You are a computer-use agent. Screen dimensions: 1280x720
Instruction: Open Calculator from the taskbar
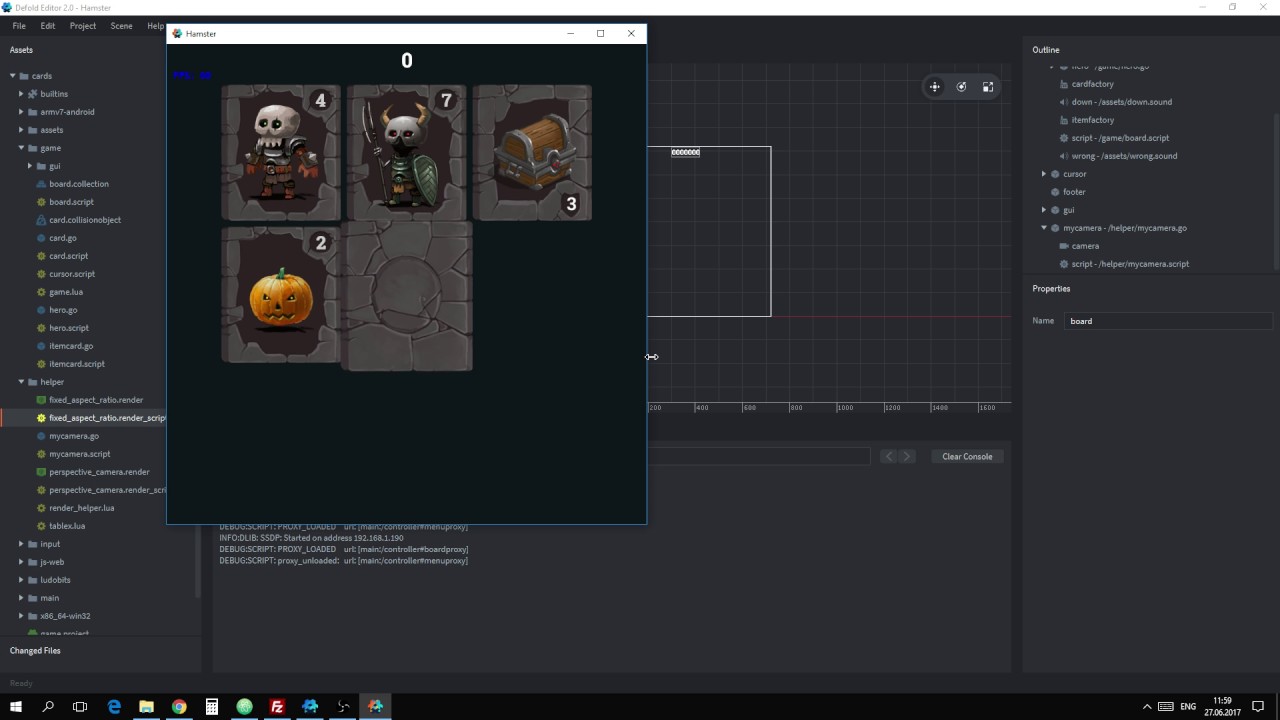[212, 706]
